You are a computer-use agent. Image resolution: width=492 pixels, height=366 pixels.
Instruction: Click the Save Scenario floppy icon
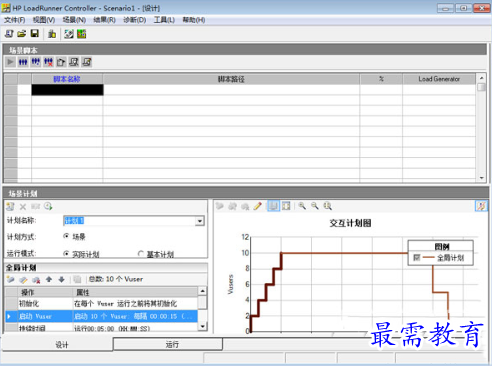(x=35, y=34)
